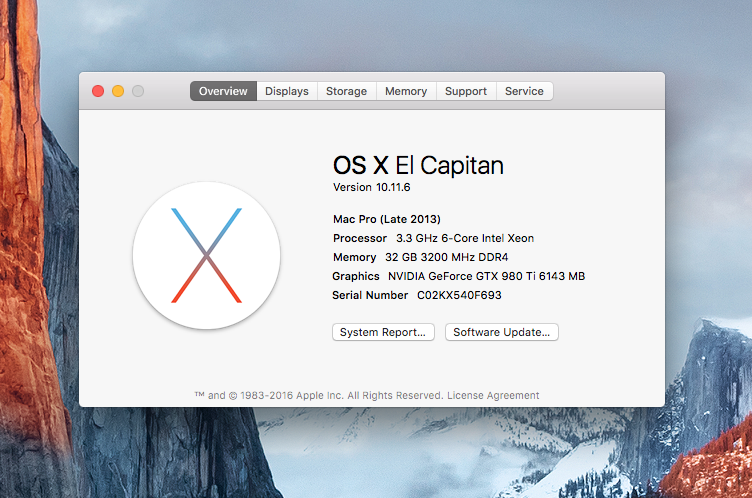The width and height of the screenshot is (752, 498).
Task: Minimize window with the yellow button
Action: [118, 91]
